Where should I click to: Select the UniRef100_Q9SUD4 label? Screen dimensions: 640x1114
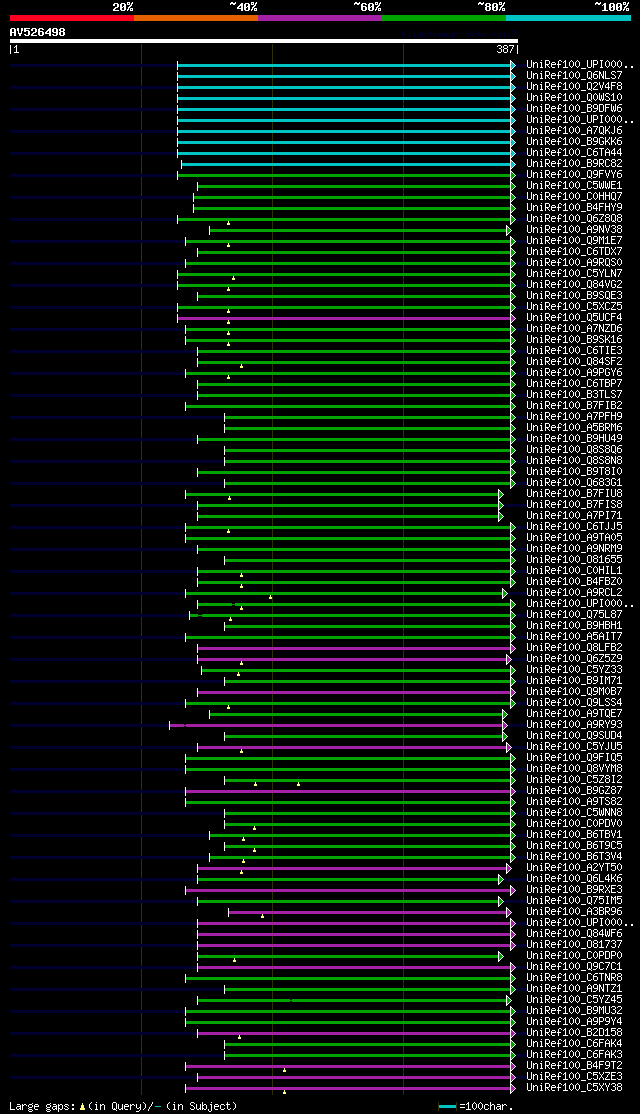575,736
